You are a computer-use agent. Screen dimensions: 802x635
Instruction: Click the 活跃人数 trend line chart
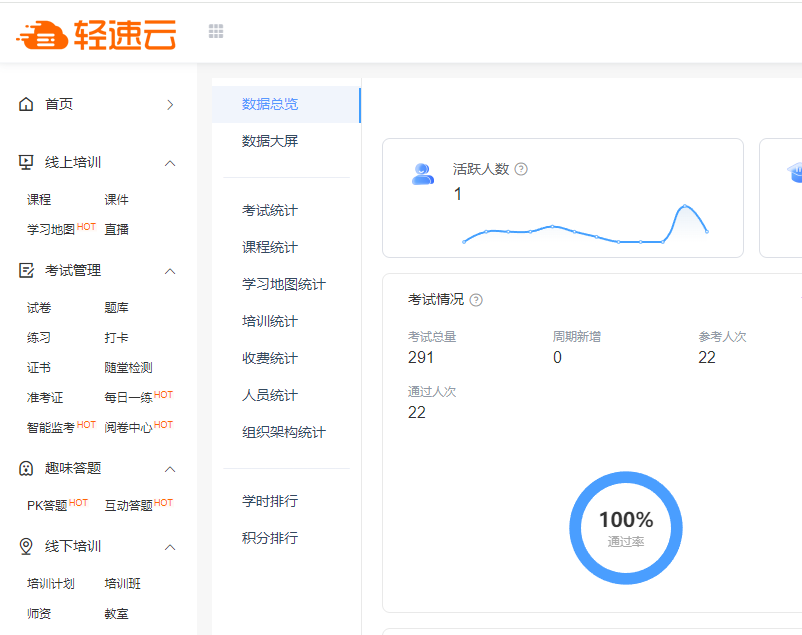point(585,227)
